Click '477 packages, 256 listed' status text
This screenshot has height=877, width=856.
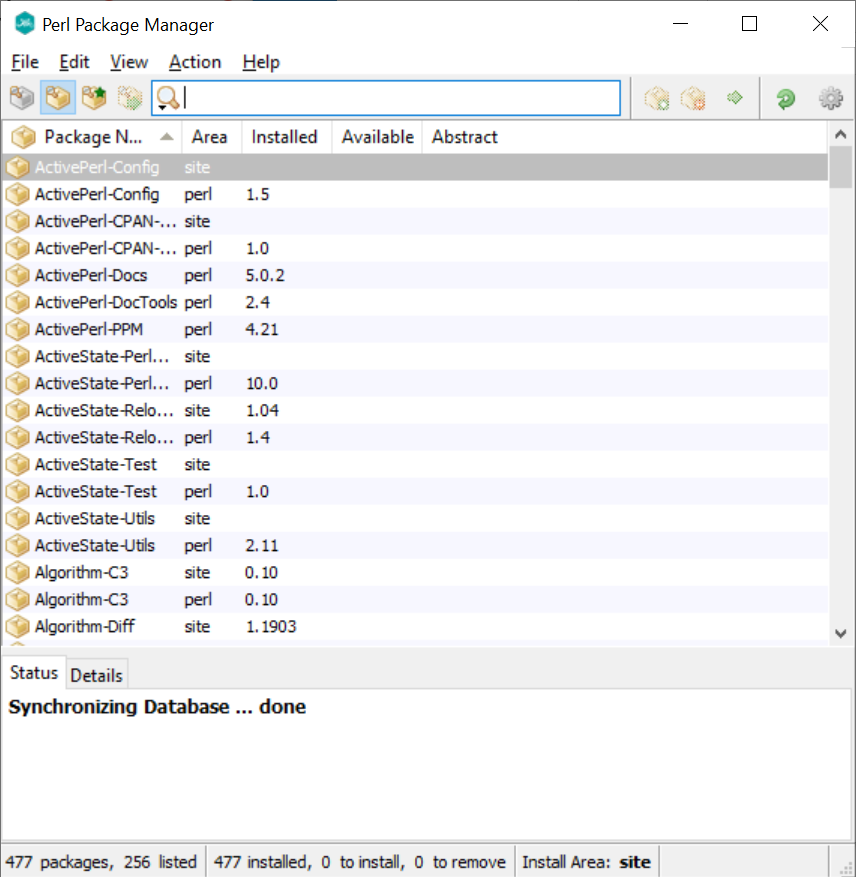pos(101,862)
